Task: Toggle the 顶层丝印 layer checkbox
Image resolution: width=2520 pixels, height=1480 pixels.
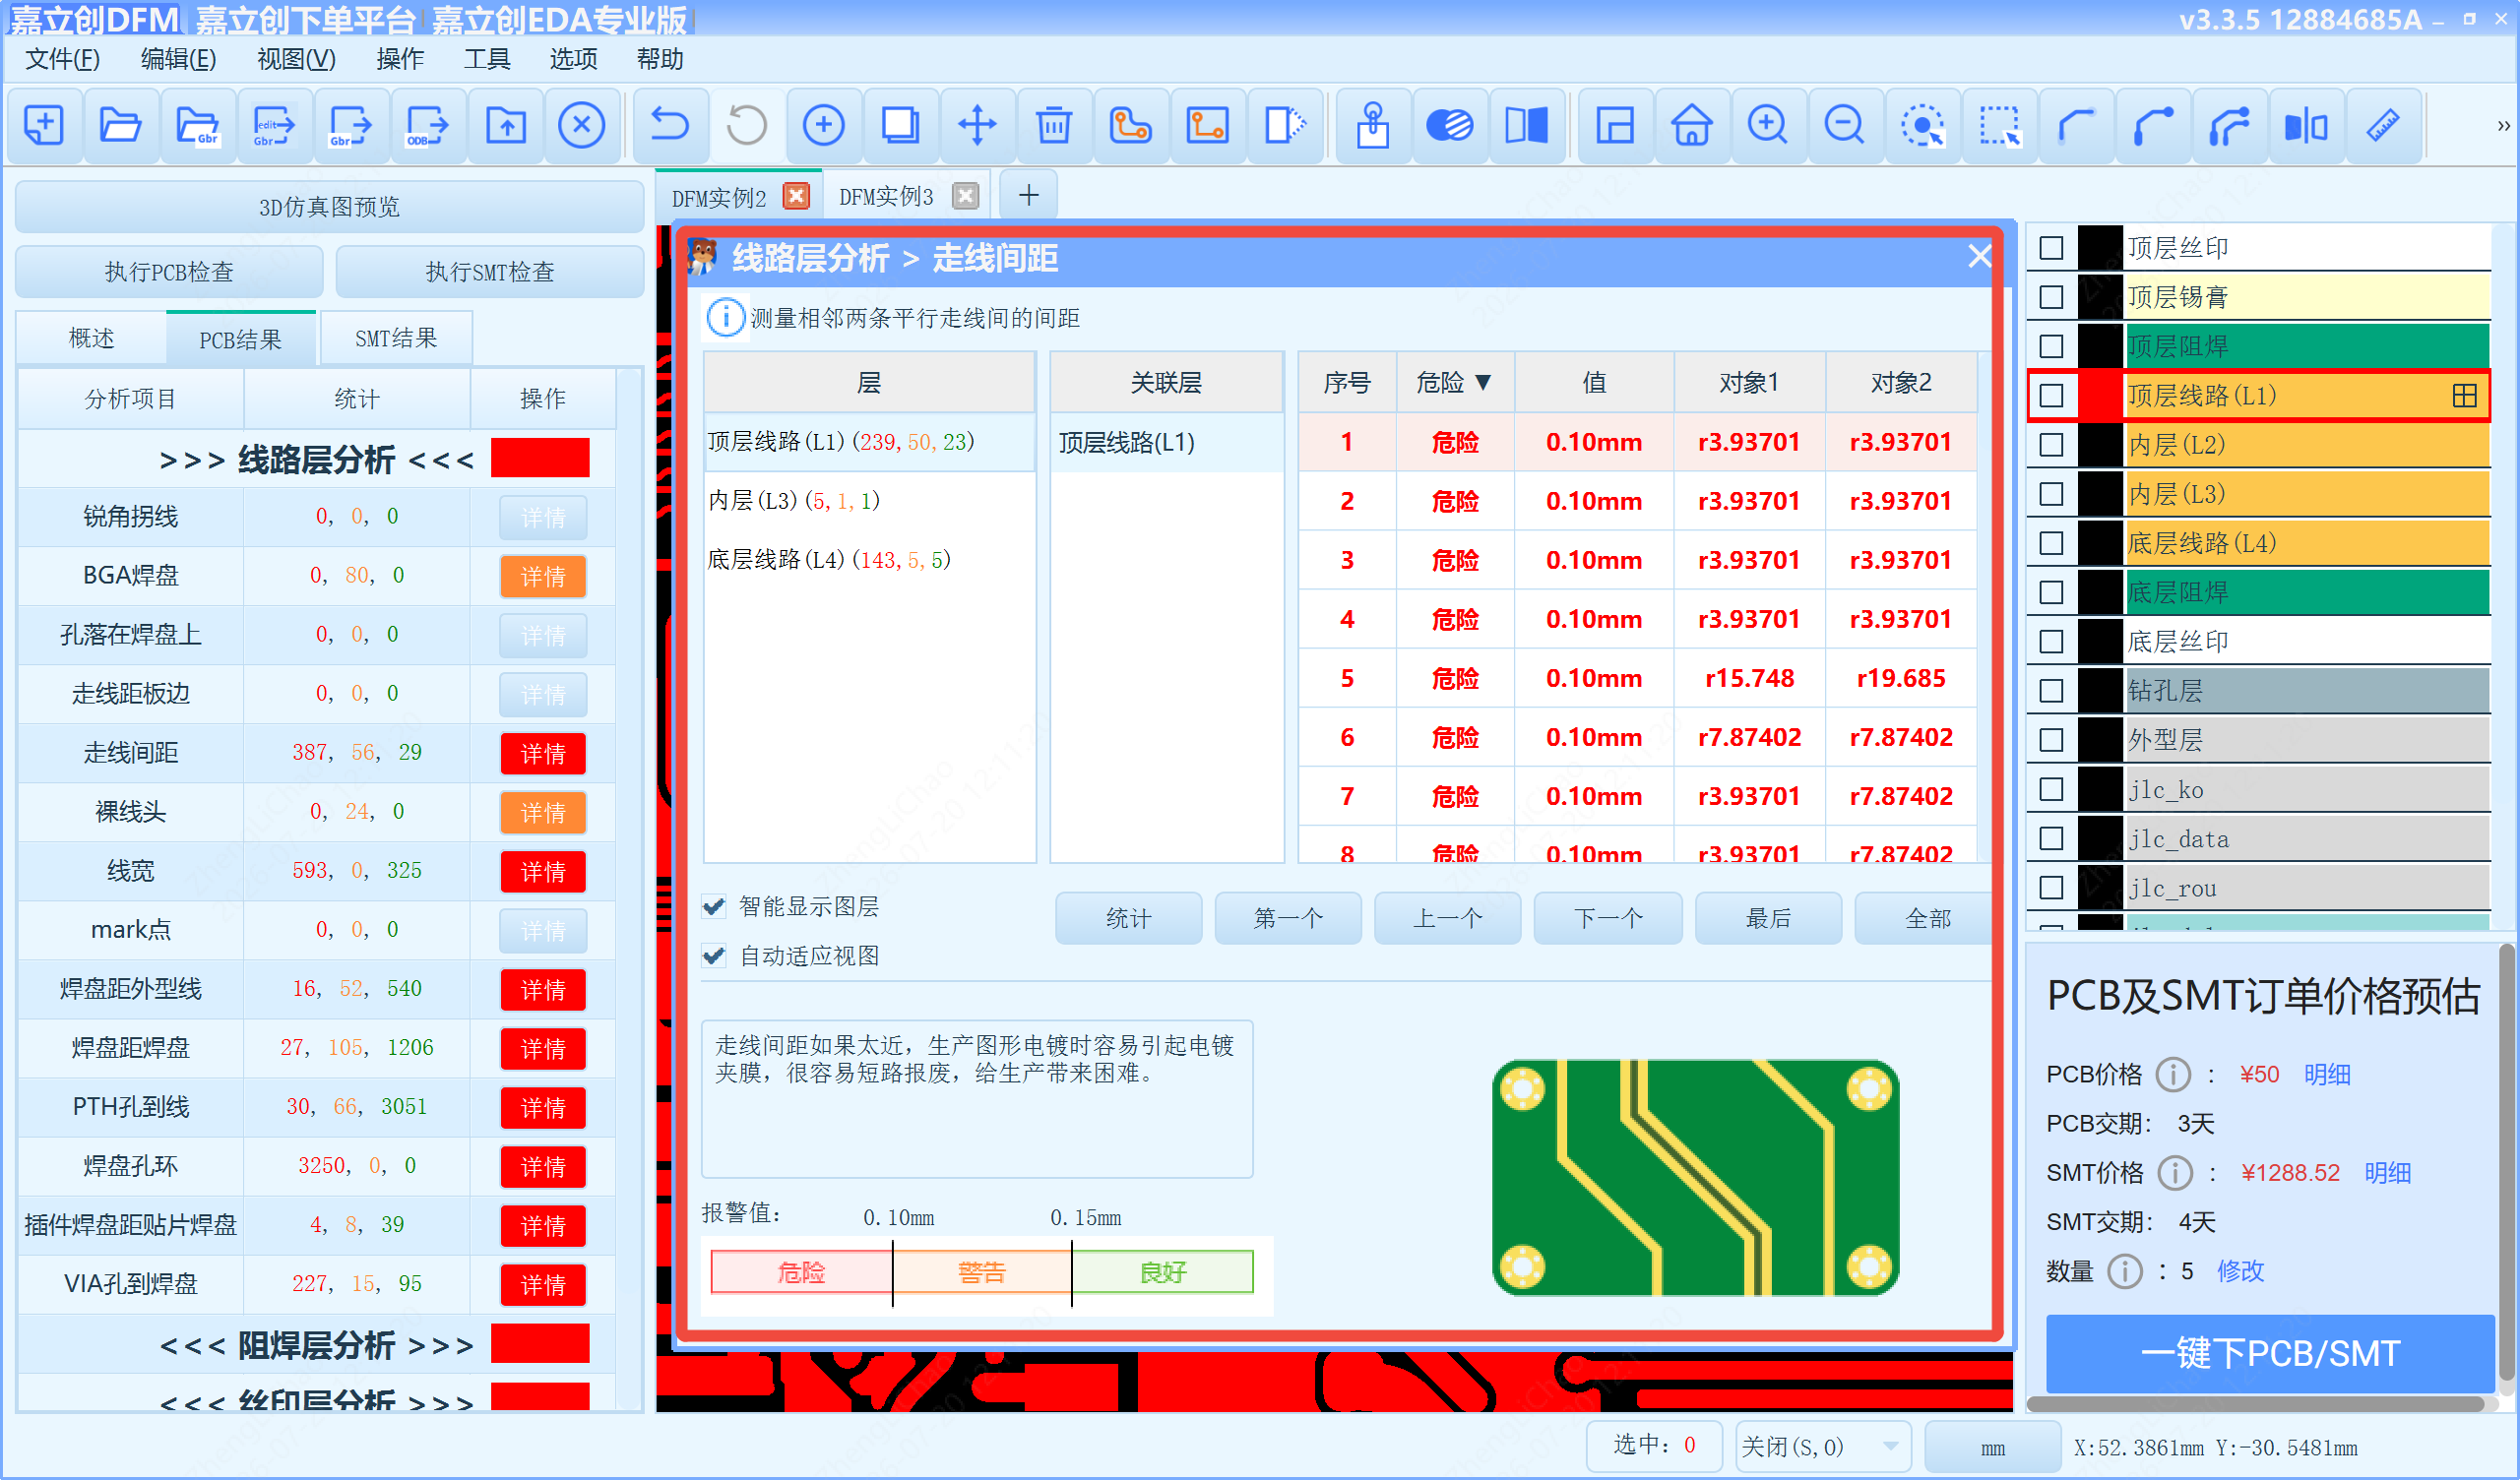Action: click(x=2051, y=248)
